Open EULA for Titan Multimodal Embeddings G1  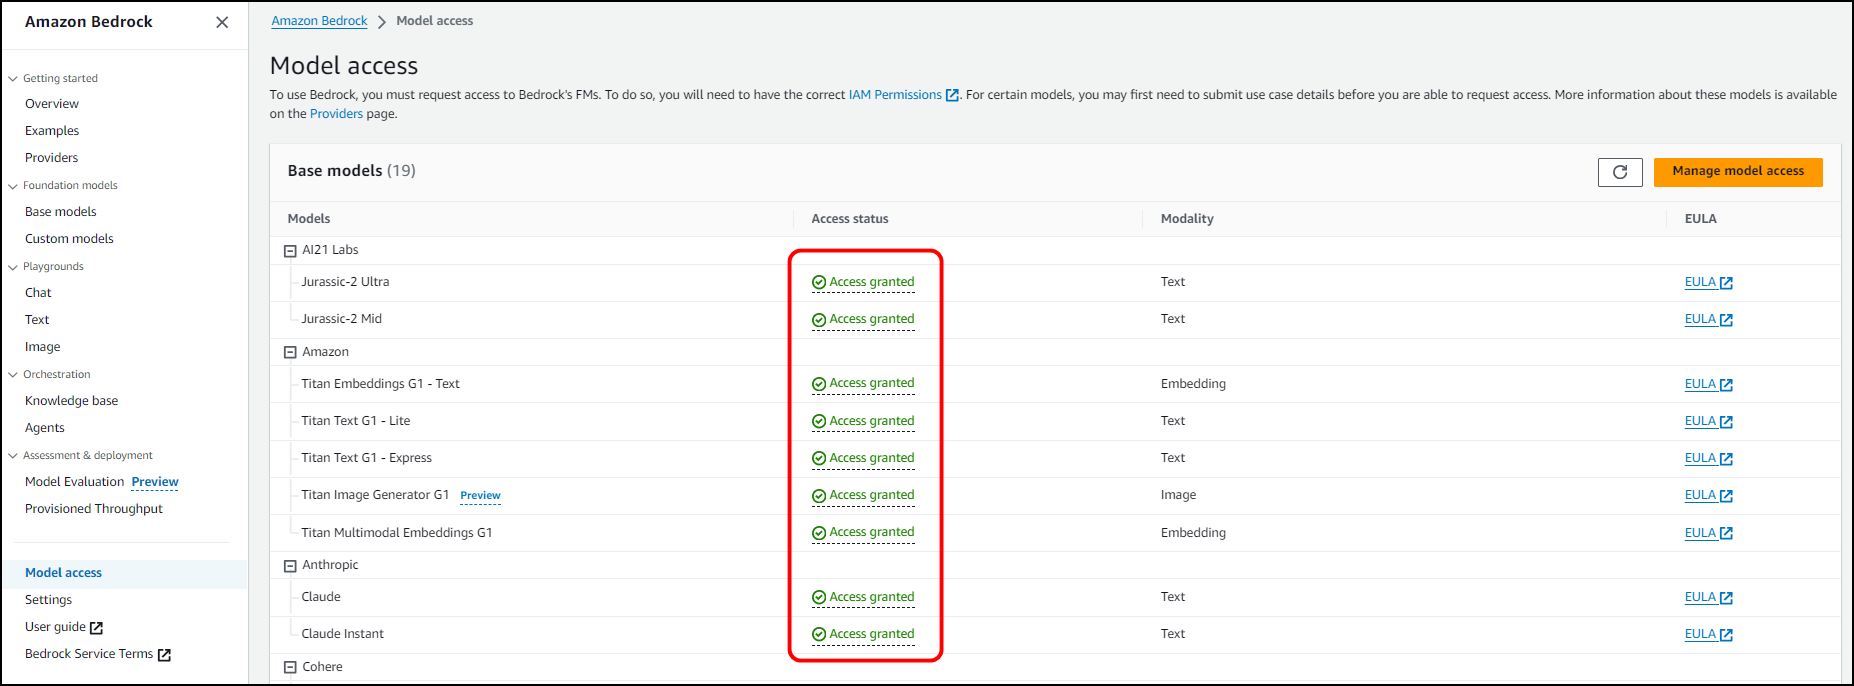(1708, 534)
